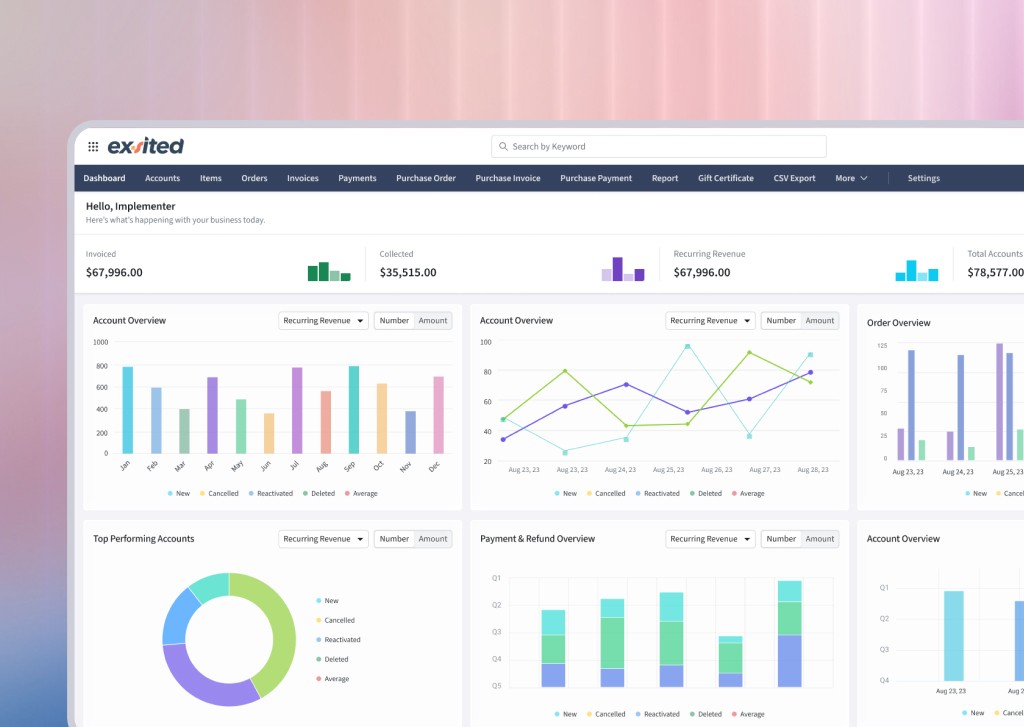This screenshot has height=727, width=1024.
Task: Select Number toggle in Payment & Refund Overview
Action: click(781, 539)
